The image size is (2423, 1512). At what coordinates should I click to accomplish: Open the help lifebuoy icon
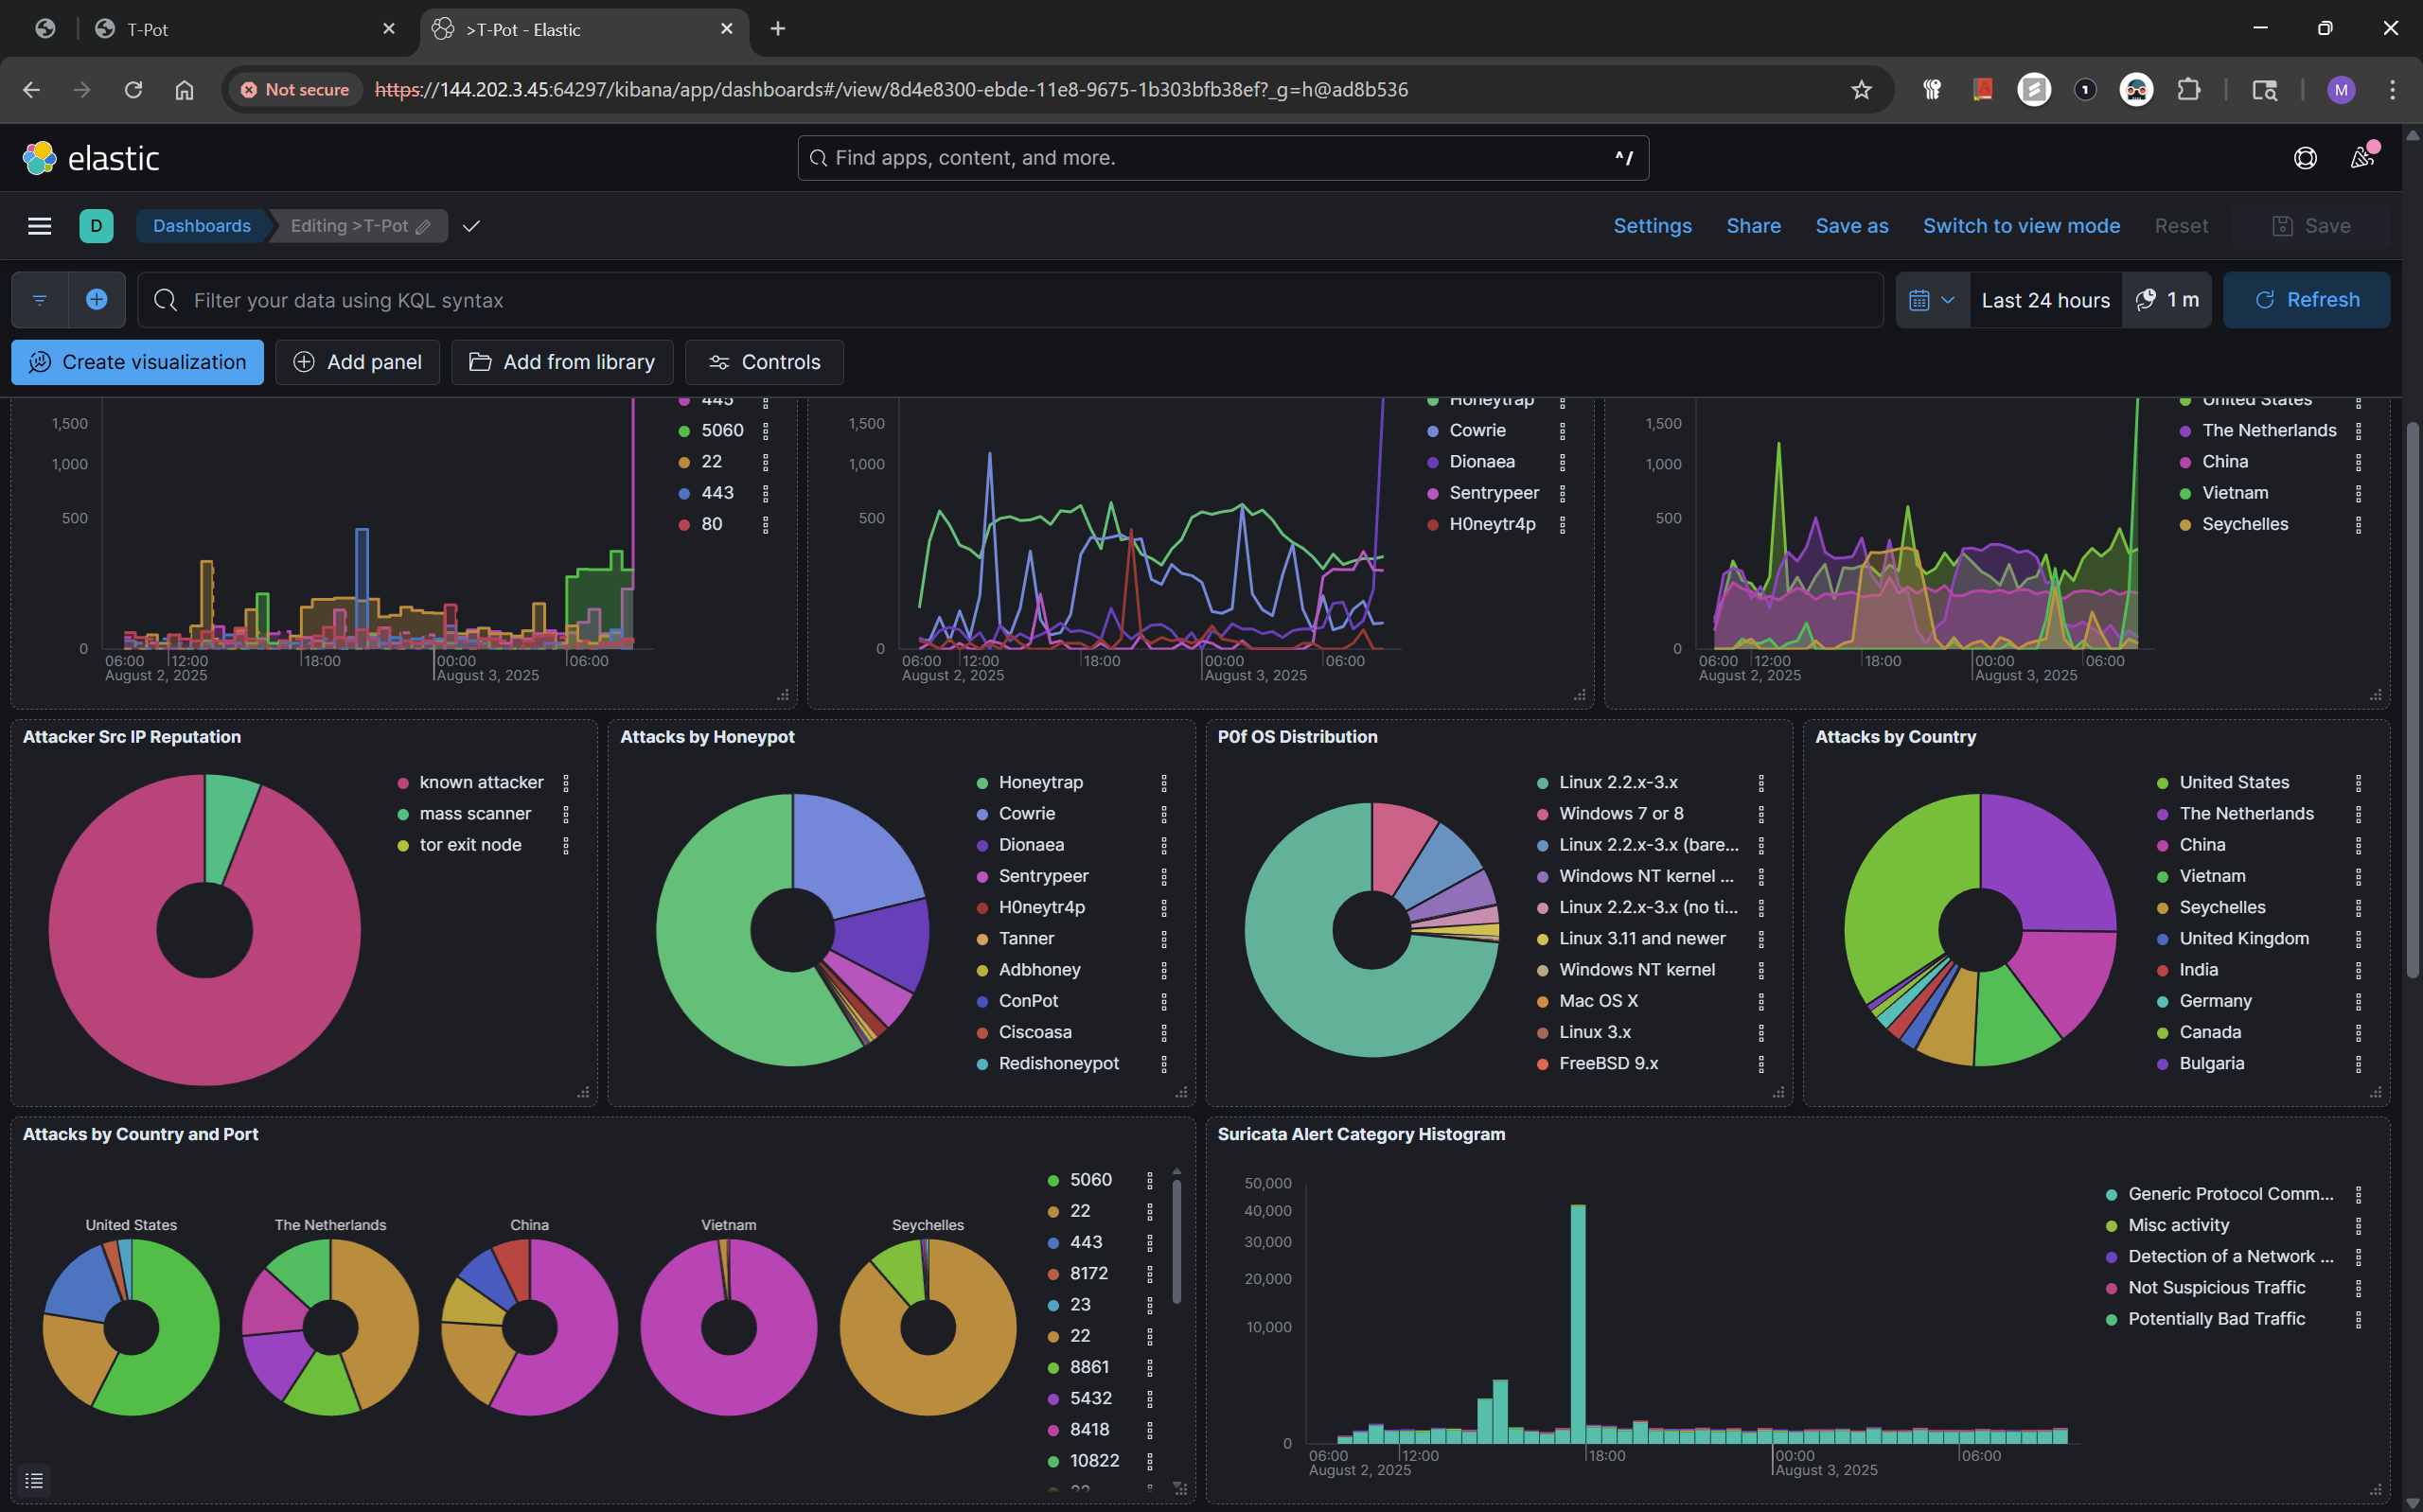pos(2305,158)
